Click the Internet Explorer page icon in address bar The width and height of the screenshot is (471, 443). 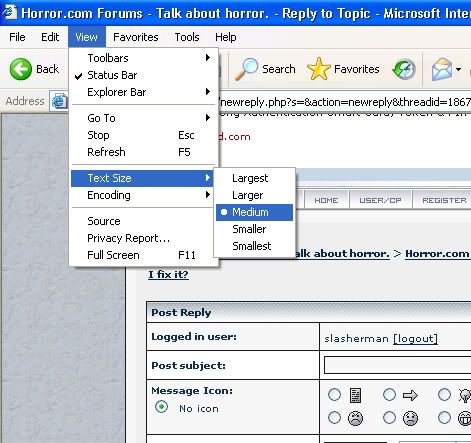tap(59, 101)
